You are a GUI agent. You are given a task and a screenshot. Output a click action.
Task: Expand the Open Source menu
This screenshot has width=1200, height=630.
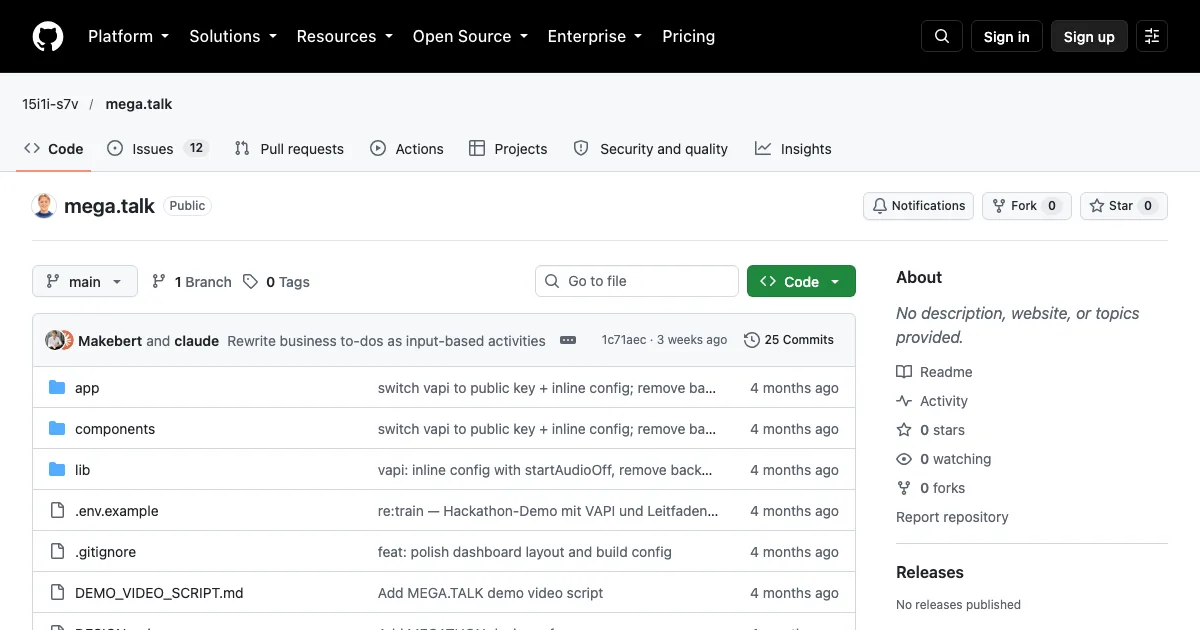click(x=470, y=36)
